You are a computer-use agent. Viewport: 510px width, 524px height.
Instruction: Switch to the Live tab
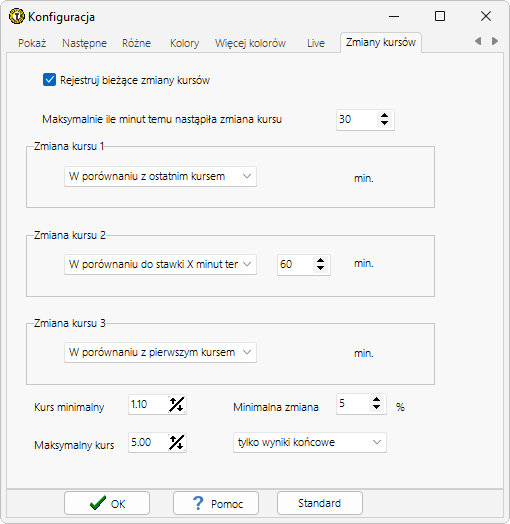(316, 43)
